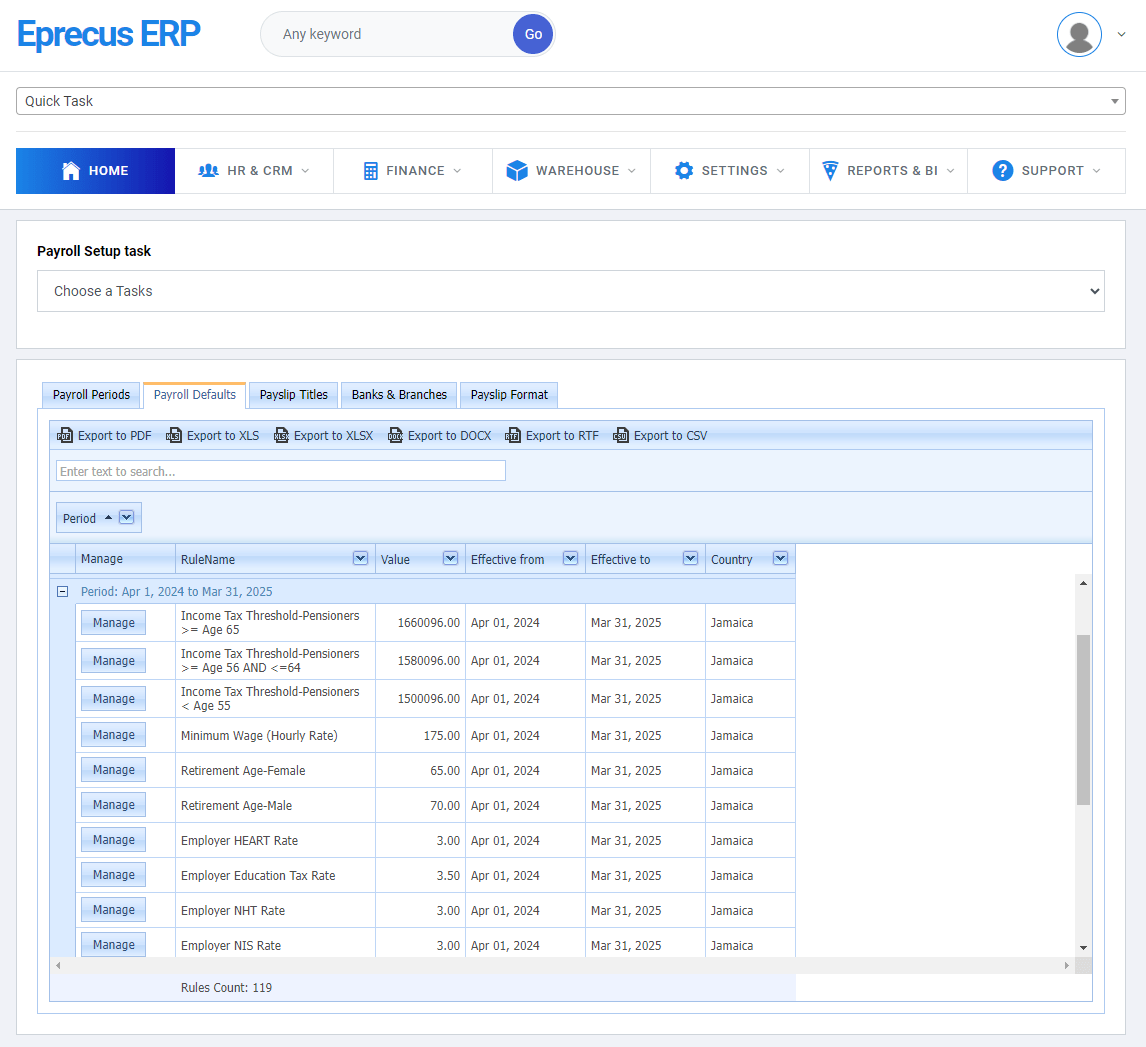This screenshot has width=1146, height=1047.
Task: Click the grid scroll up arrow
Action: (x=1083, y=582)
